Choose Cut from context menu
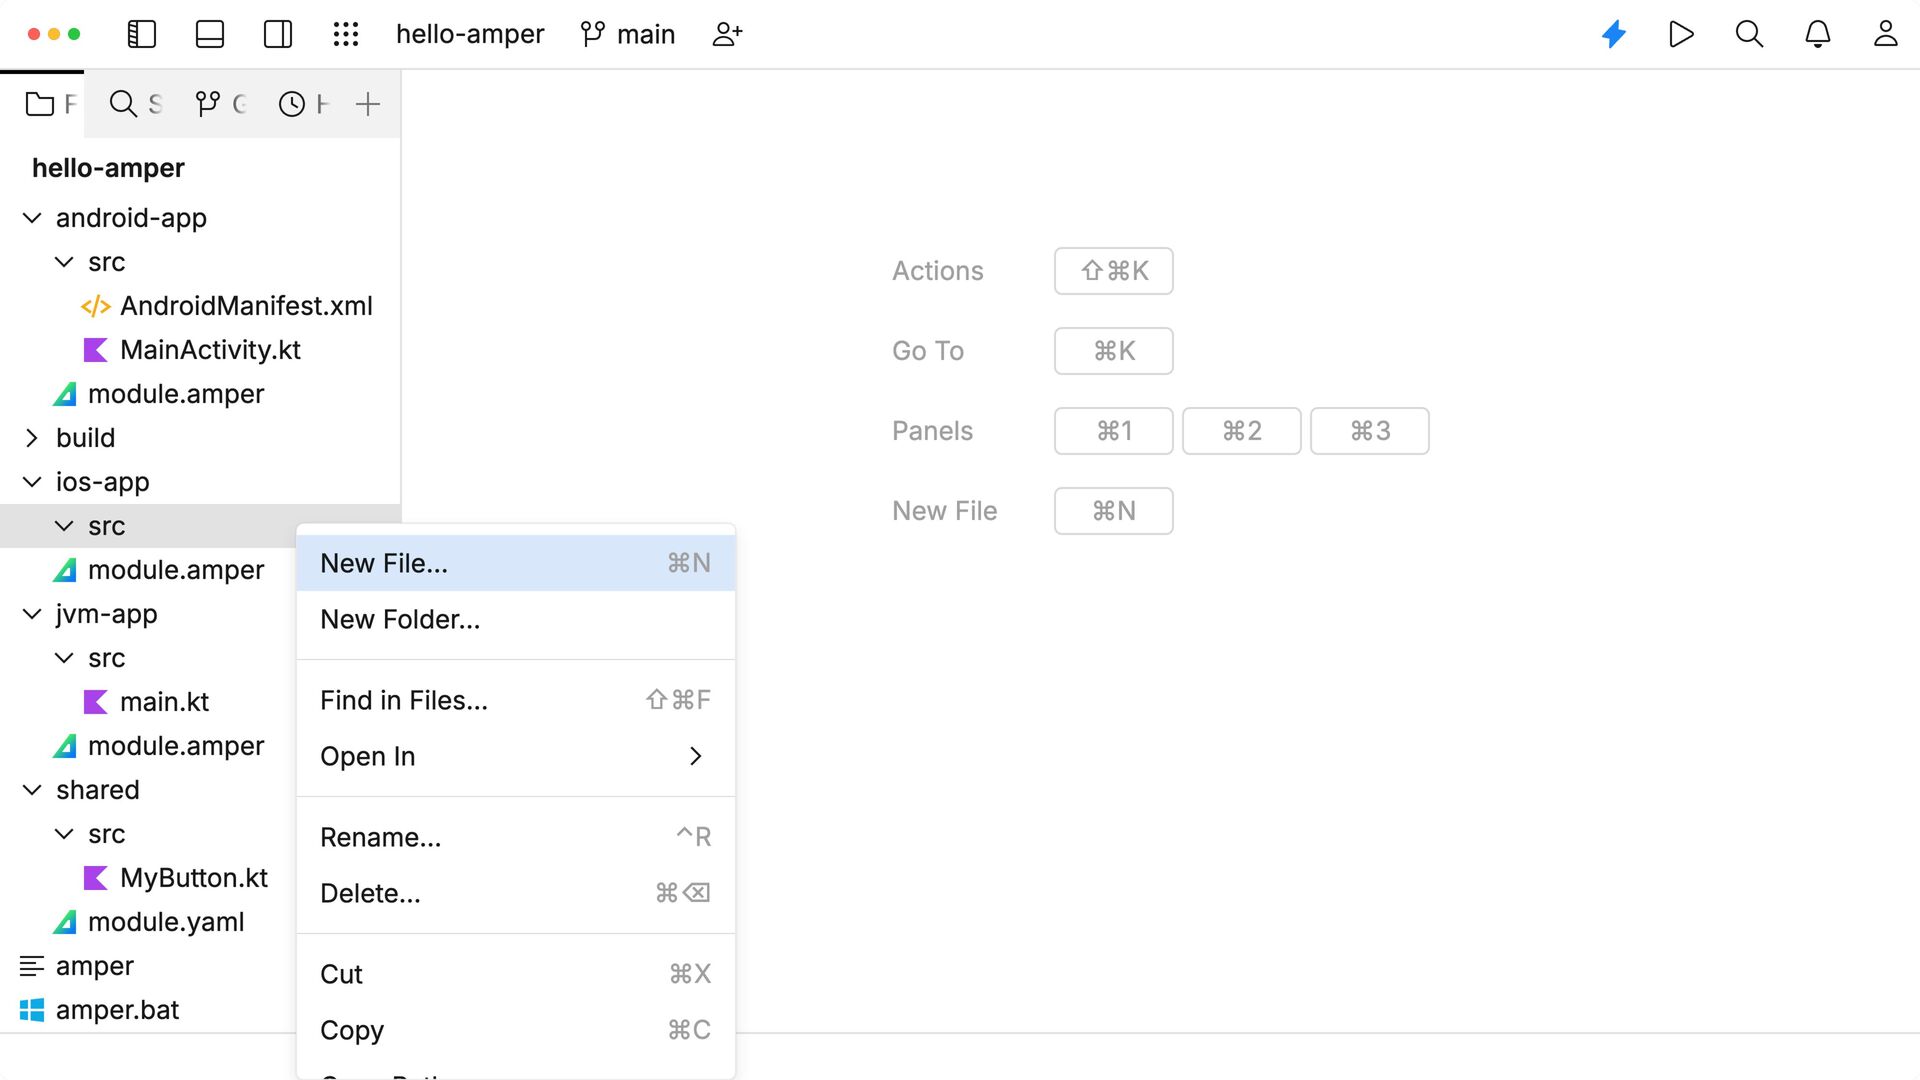The width and height of the screenshot is (1920, 1080). [516, 974]
